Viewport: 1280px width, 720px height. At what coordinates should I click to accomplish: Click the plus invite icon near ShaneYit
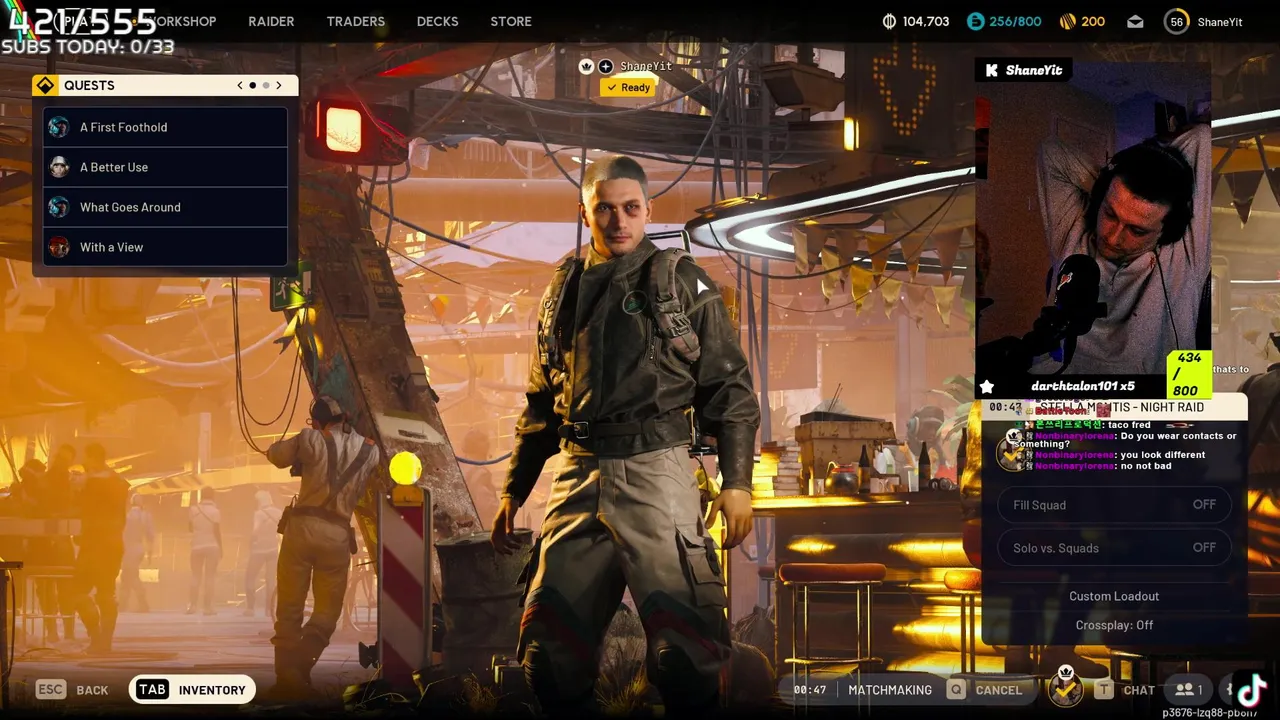[x=606, y=66]
